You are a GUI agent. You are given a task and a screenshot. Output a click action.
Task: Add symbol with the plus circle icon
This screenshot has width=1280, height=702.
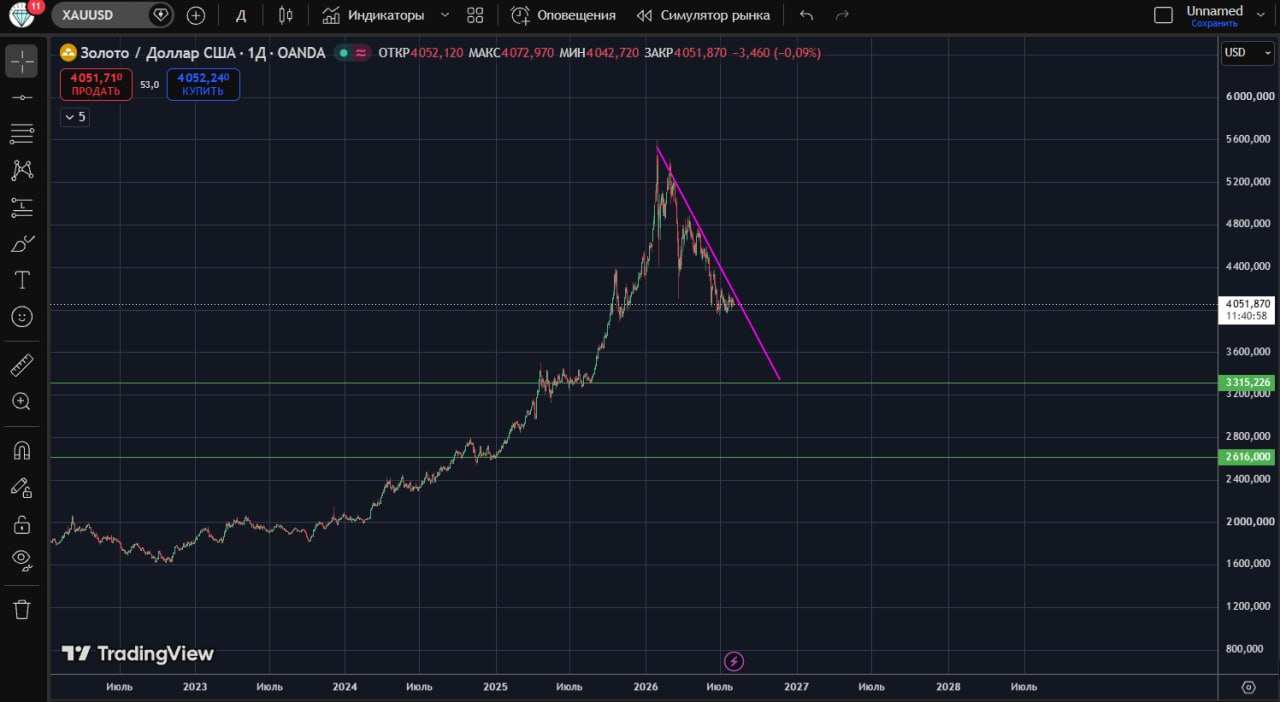[x=196, y=15]
